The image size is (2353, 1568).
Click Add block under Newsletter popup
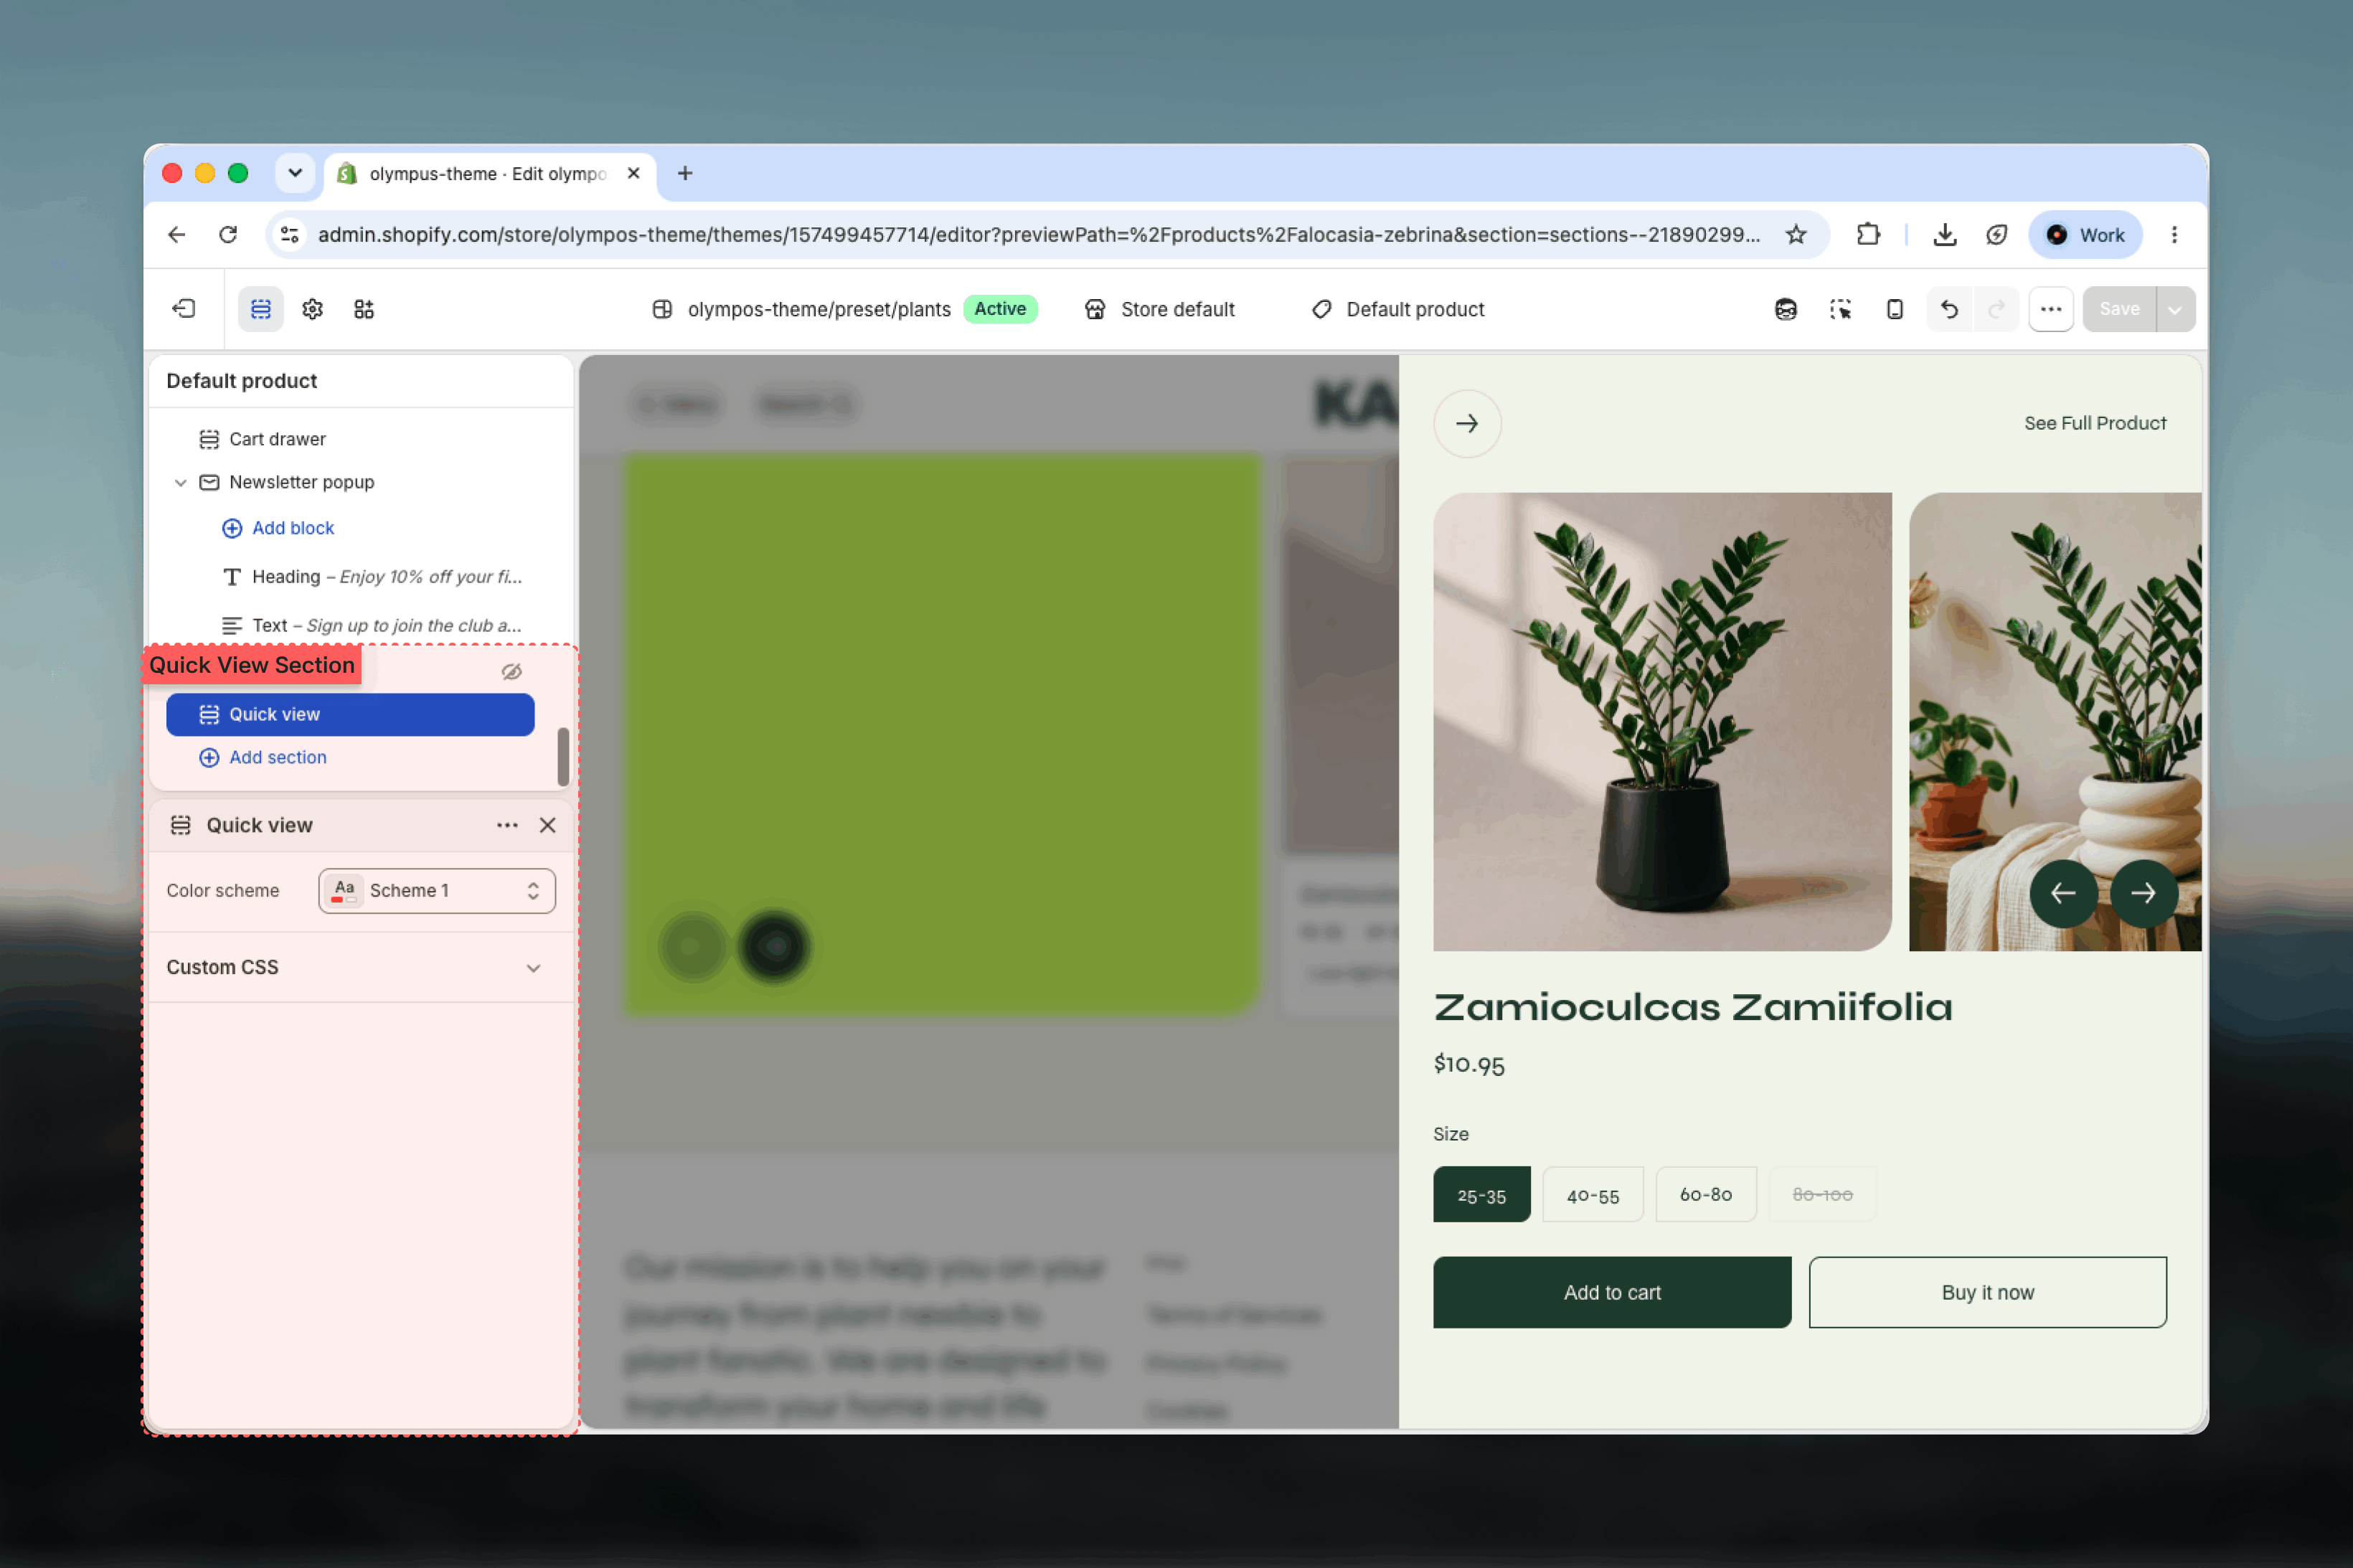tap(278, 528)
